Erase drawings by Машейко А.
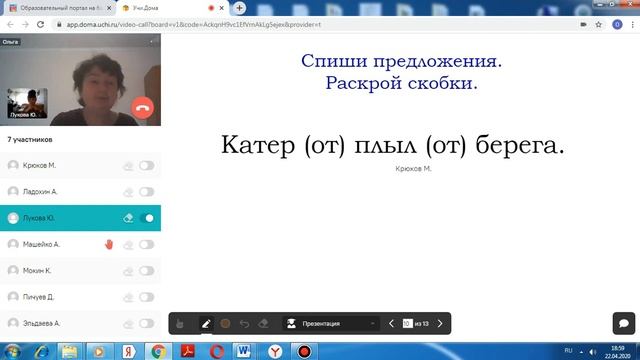 coord(128,244)
